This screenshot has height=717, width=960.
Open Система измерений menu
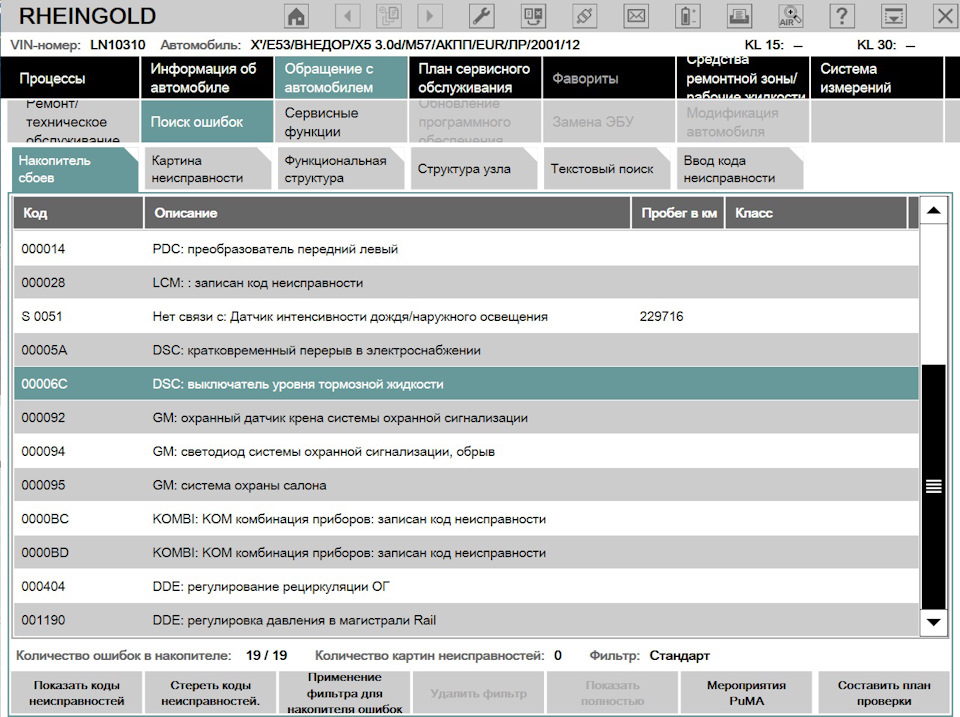pyautogui.click(x=877, y=78)
